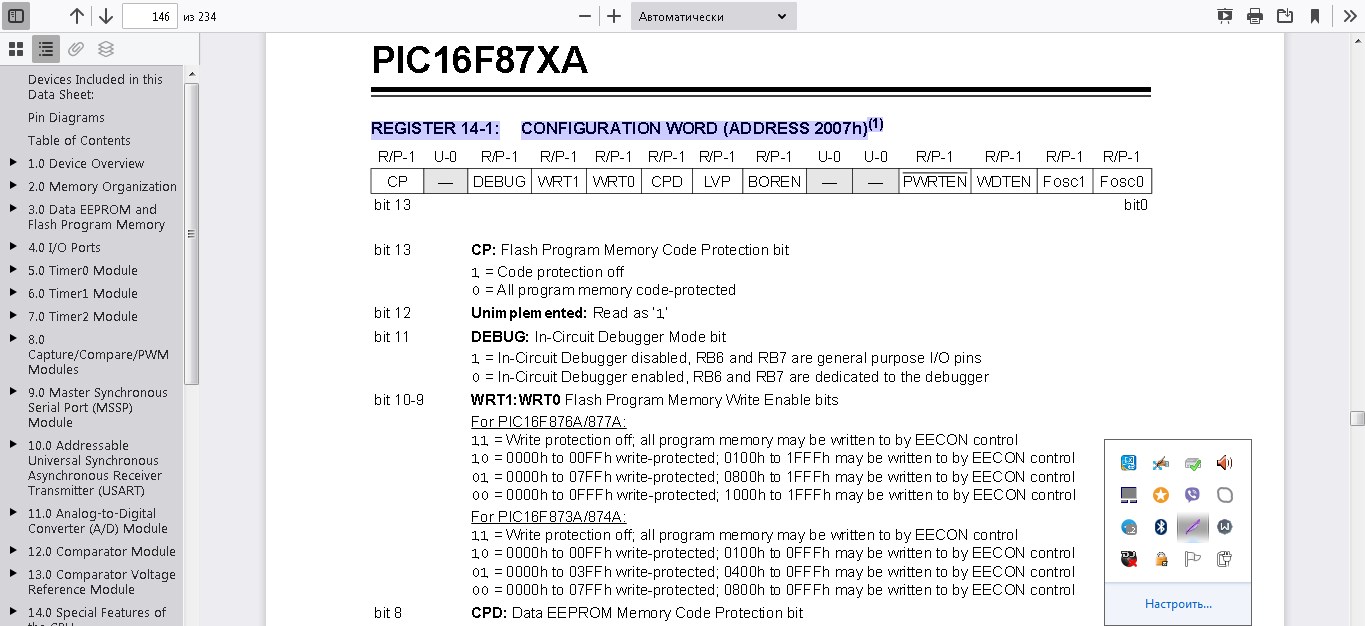This screenshot has width=1365, height=626.
Task: Show layers in the sidebar
Action: coord(106,49)
